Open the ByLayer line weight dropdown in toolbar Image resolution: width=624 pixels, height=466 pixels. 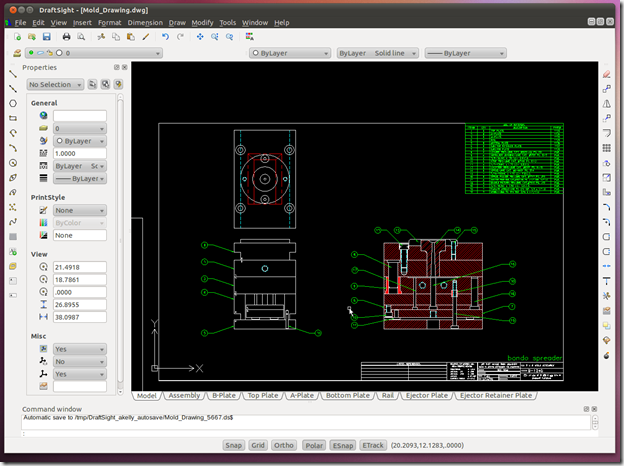(466, 53)
